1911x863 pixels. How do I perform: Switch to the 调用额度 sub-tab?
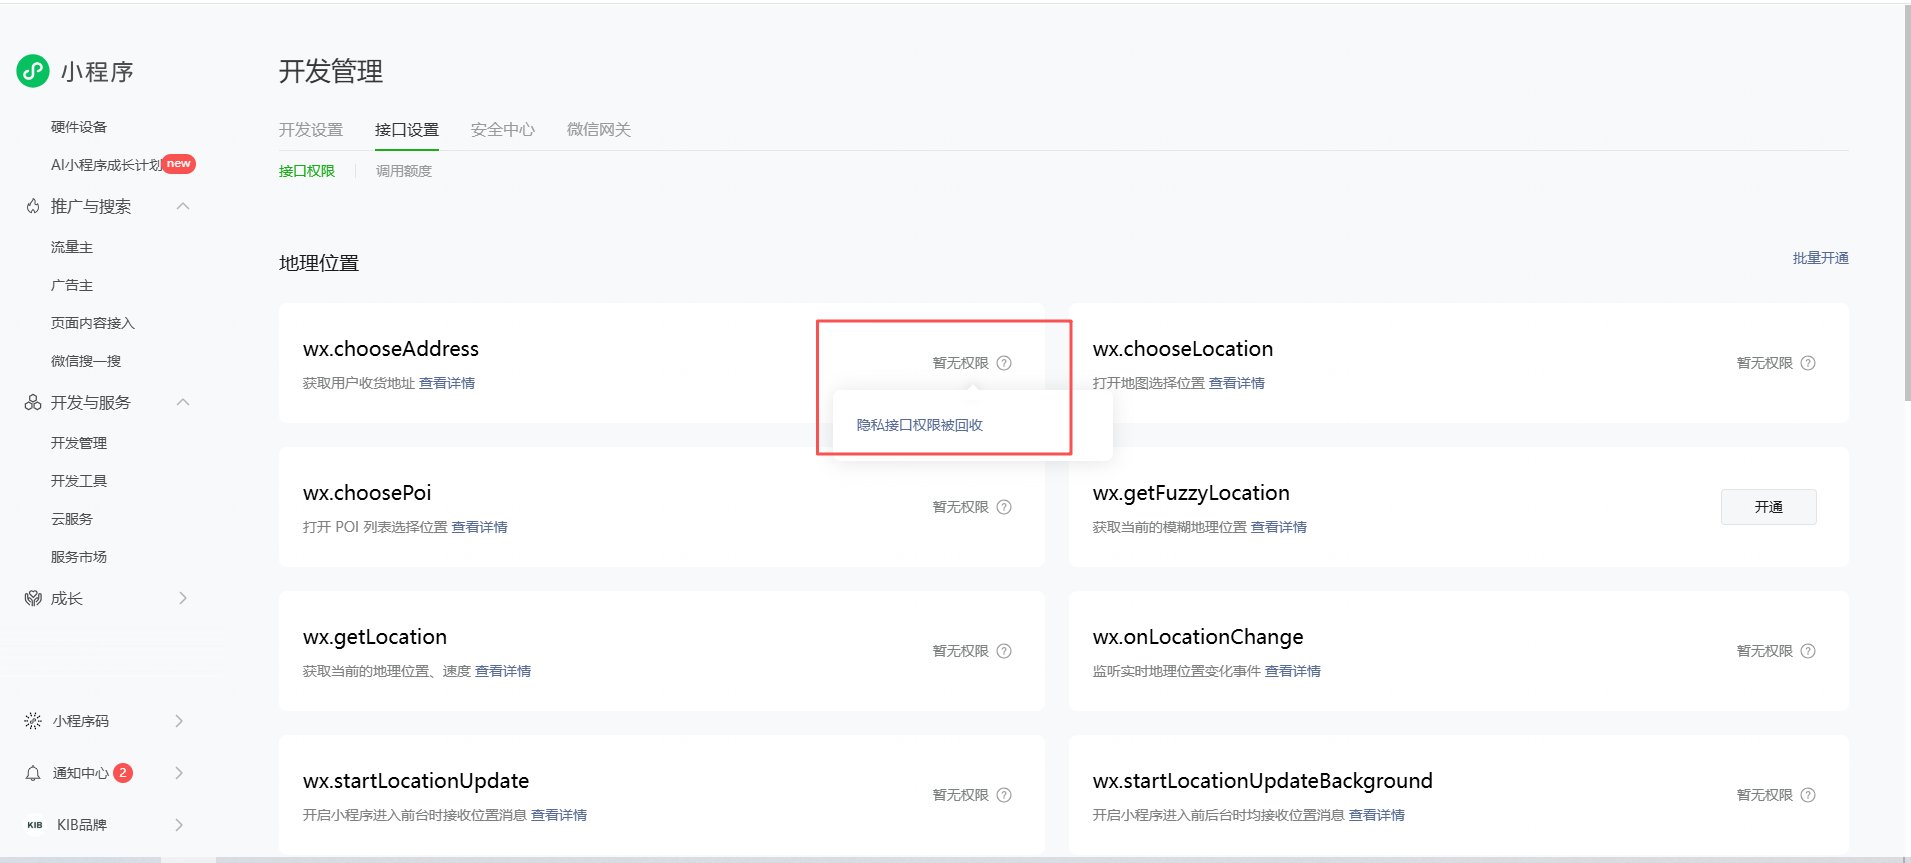point(404,171)
